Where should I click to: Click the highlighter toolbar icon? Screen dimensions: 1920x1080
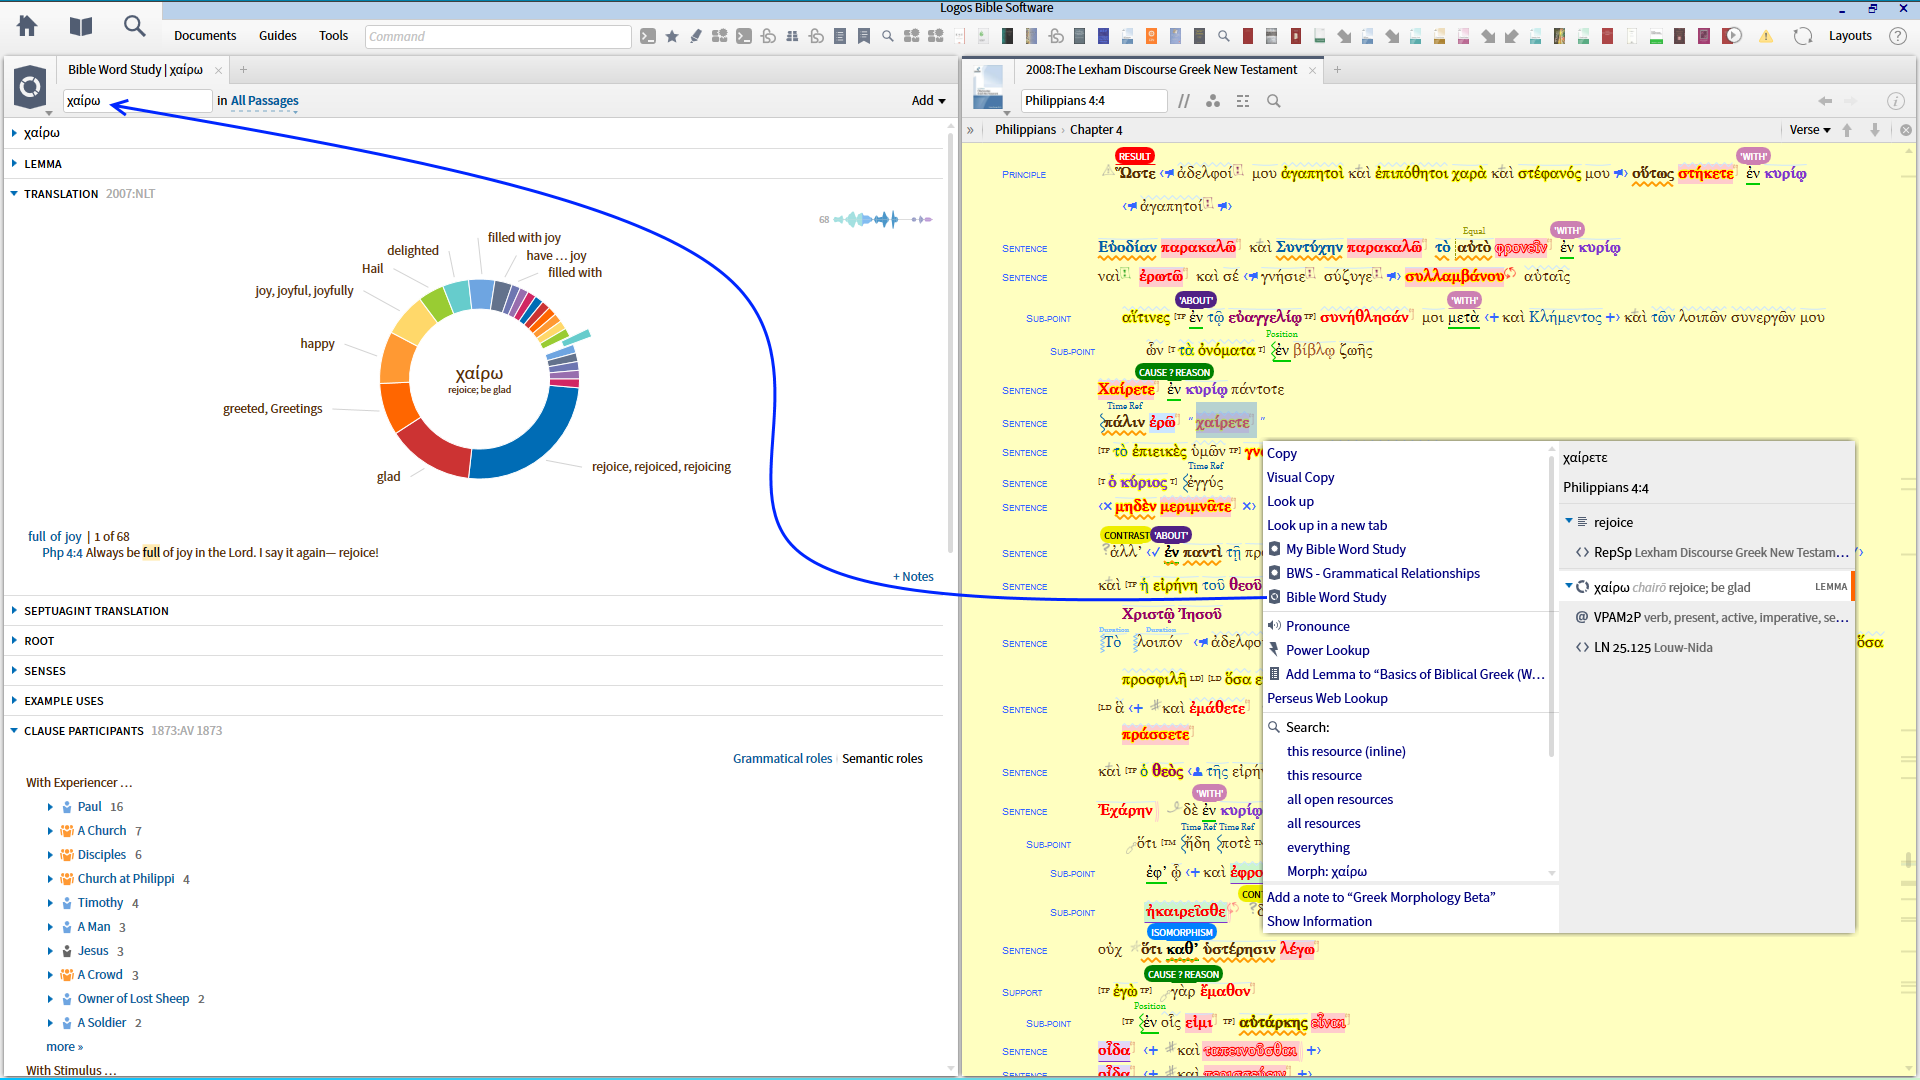696,37
